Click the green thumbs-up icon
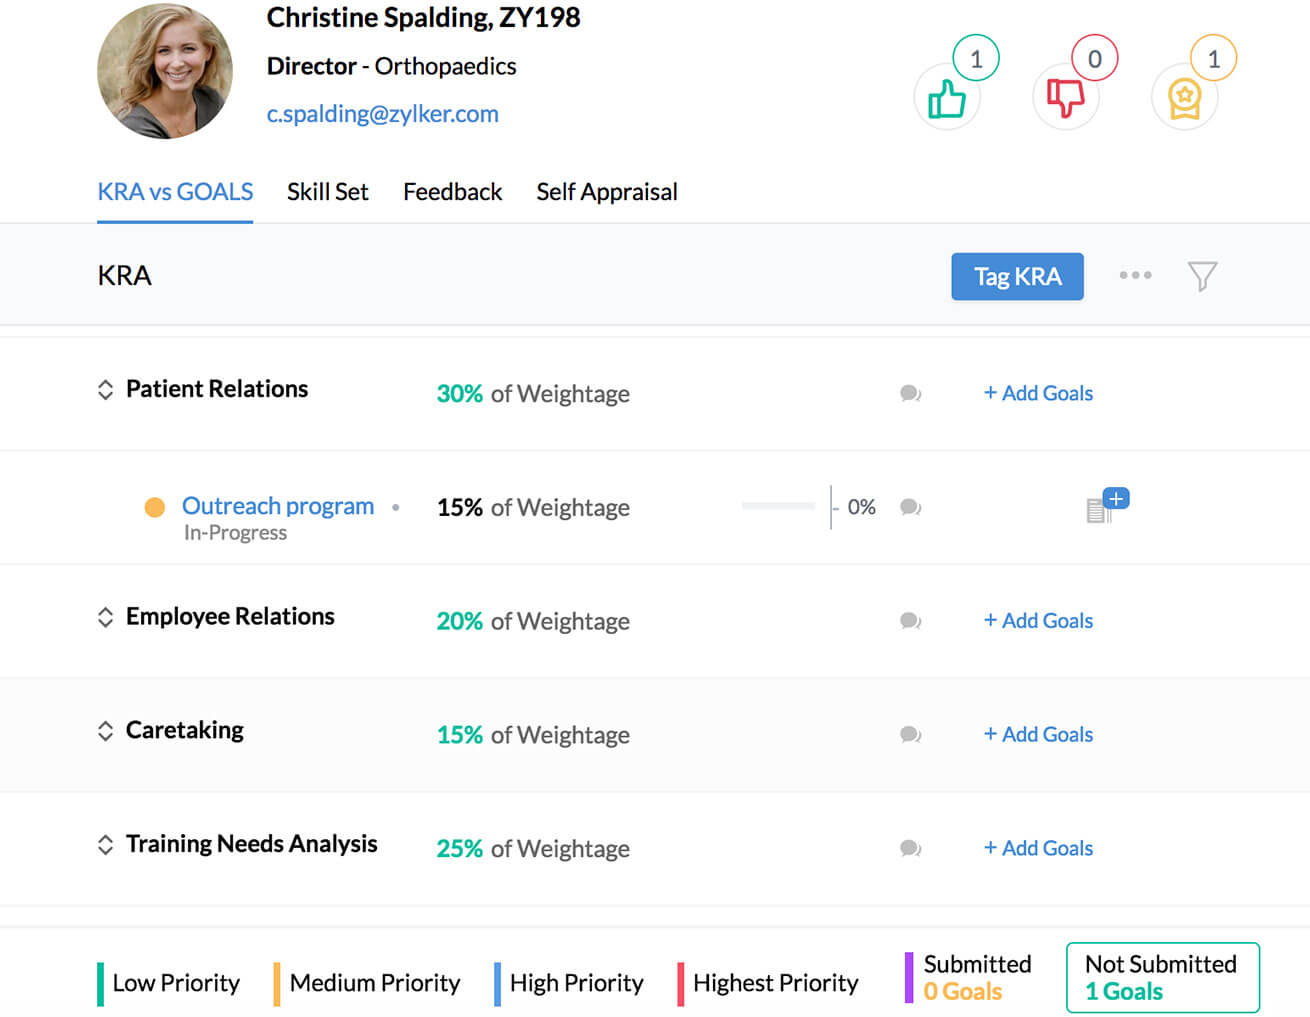The image size is (1310, 1017). click(x=946, y=98)
